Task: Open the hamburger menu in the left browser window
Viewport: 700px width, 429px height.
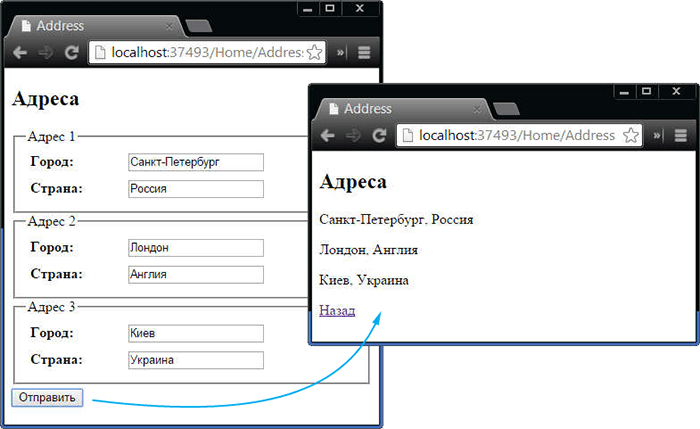Action: (364, 53)
